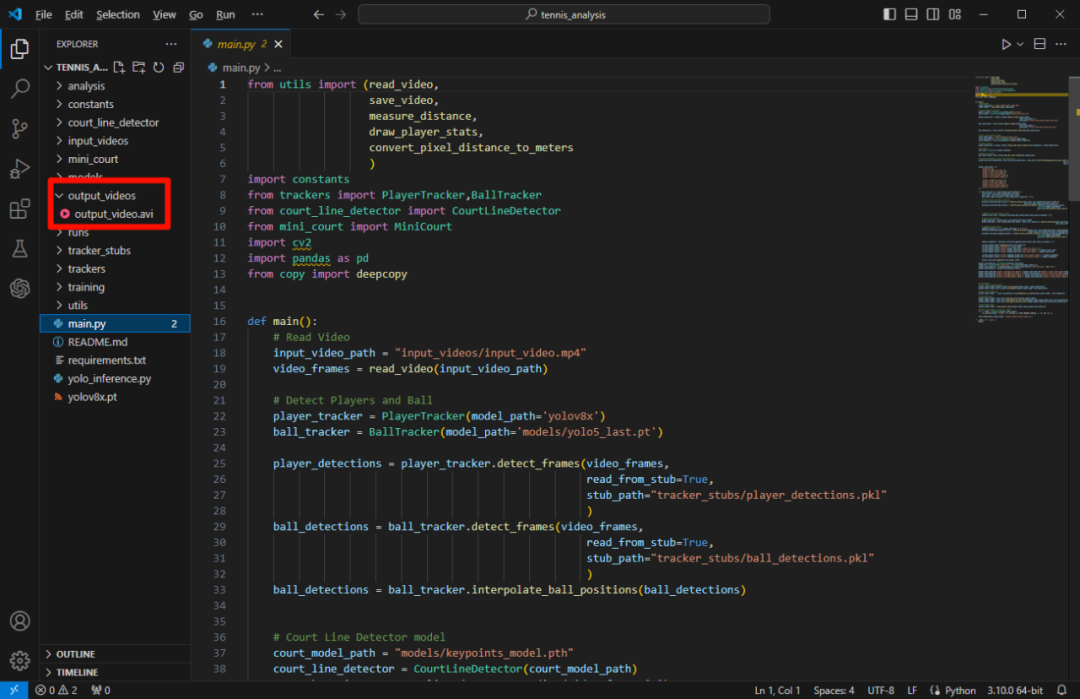Open the Explorer view in activity bar
Screen dimensions: 1080x699
20,49
